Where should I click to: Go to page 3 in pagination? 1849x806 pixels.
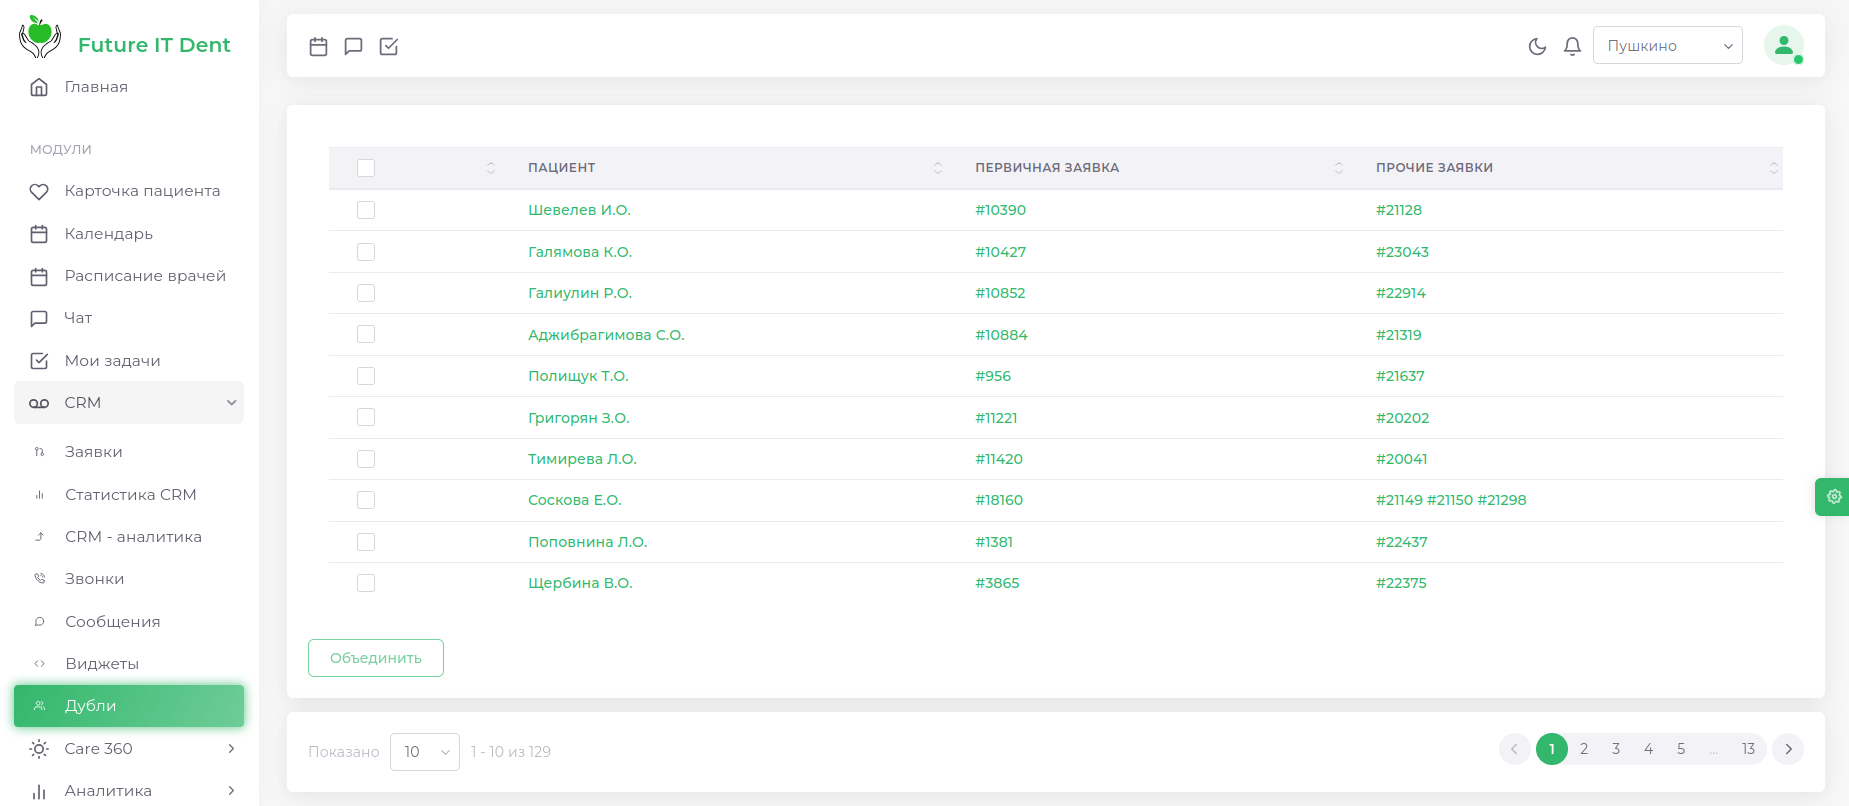coord(1616,749)
